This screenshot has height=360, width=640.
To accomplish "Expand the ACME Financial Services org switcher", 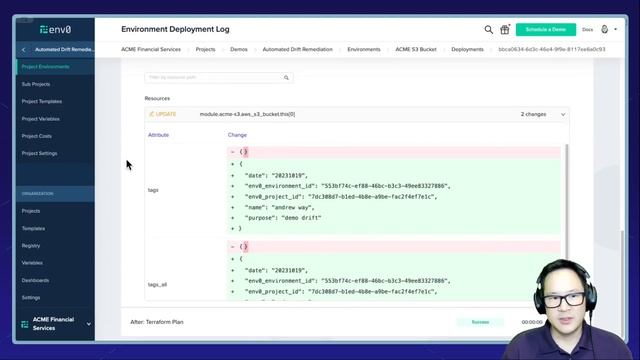I will 89,324.
